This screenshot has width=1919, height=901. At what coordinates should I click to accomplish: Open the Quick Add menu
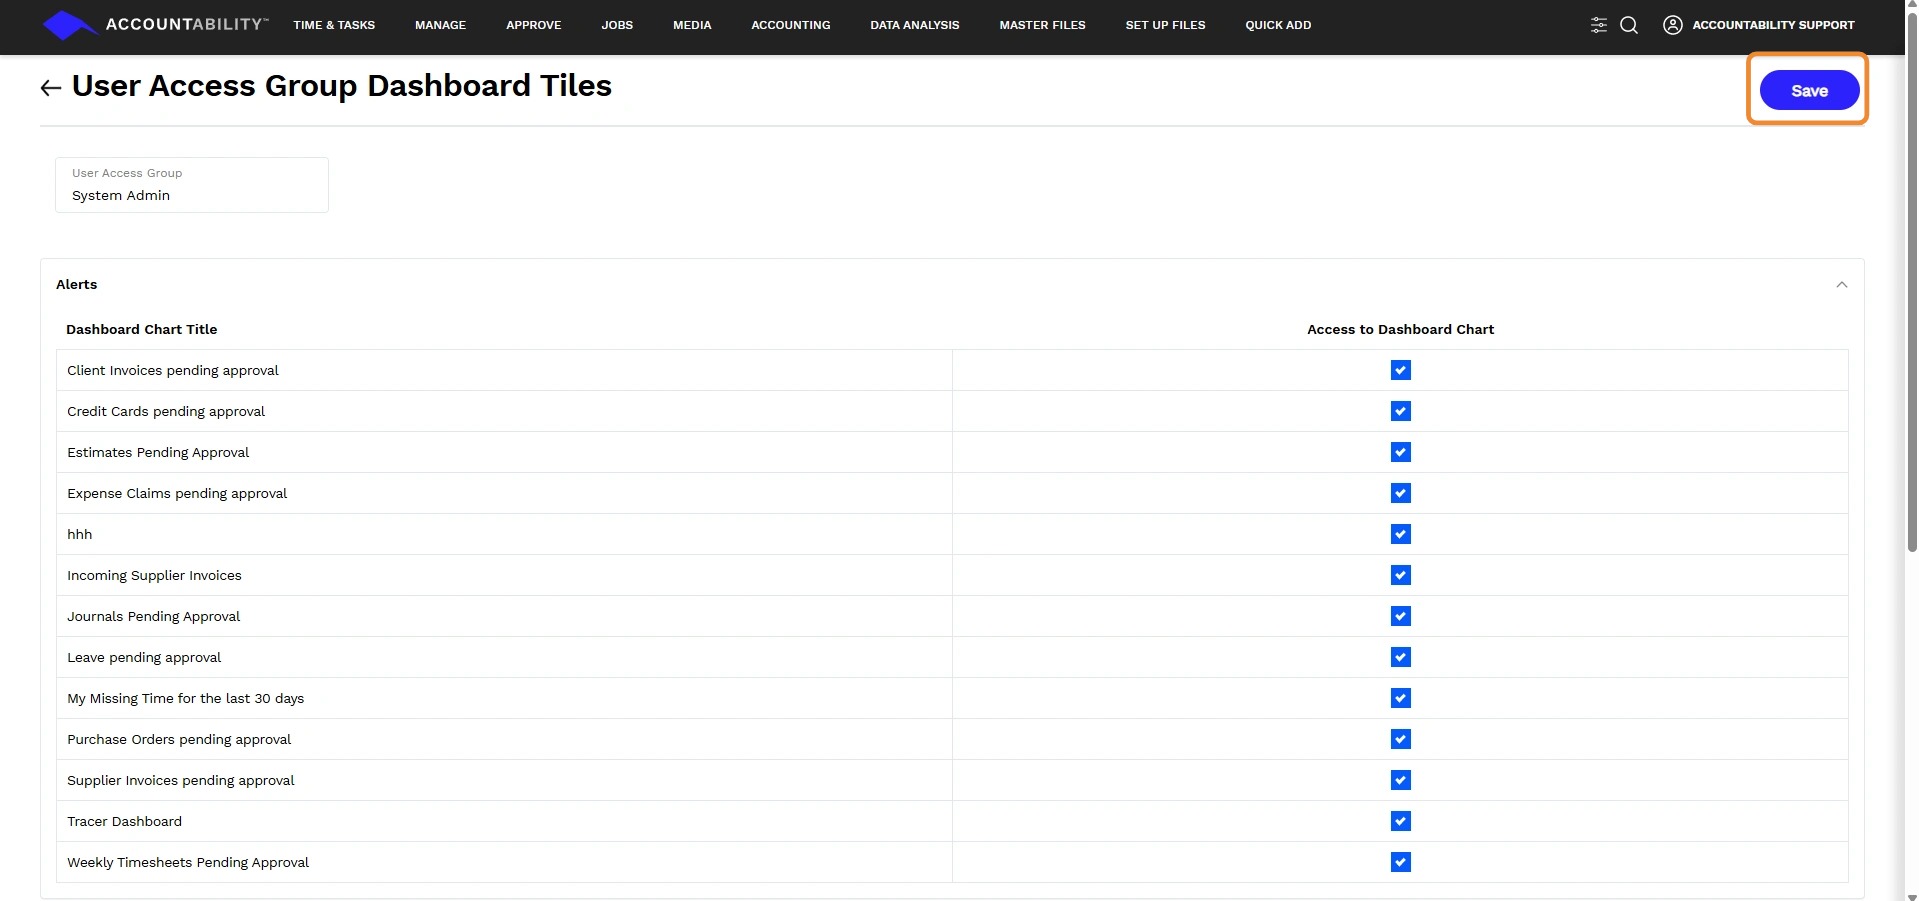coord(1278,25)
